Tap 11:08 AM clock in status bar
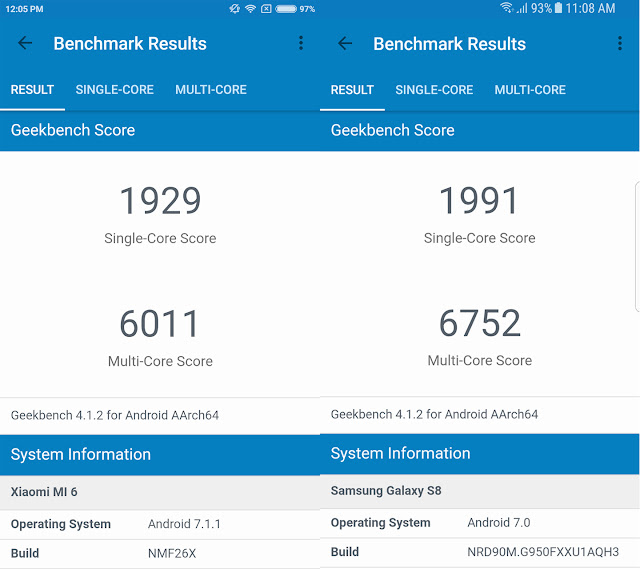The width and height of the screenshot is (640, 569). point(590,8)
